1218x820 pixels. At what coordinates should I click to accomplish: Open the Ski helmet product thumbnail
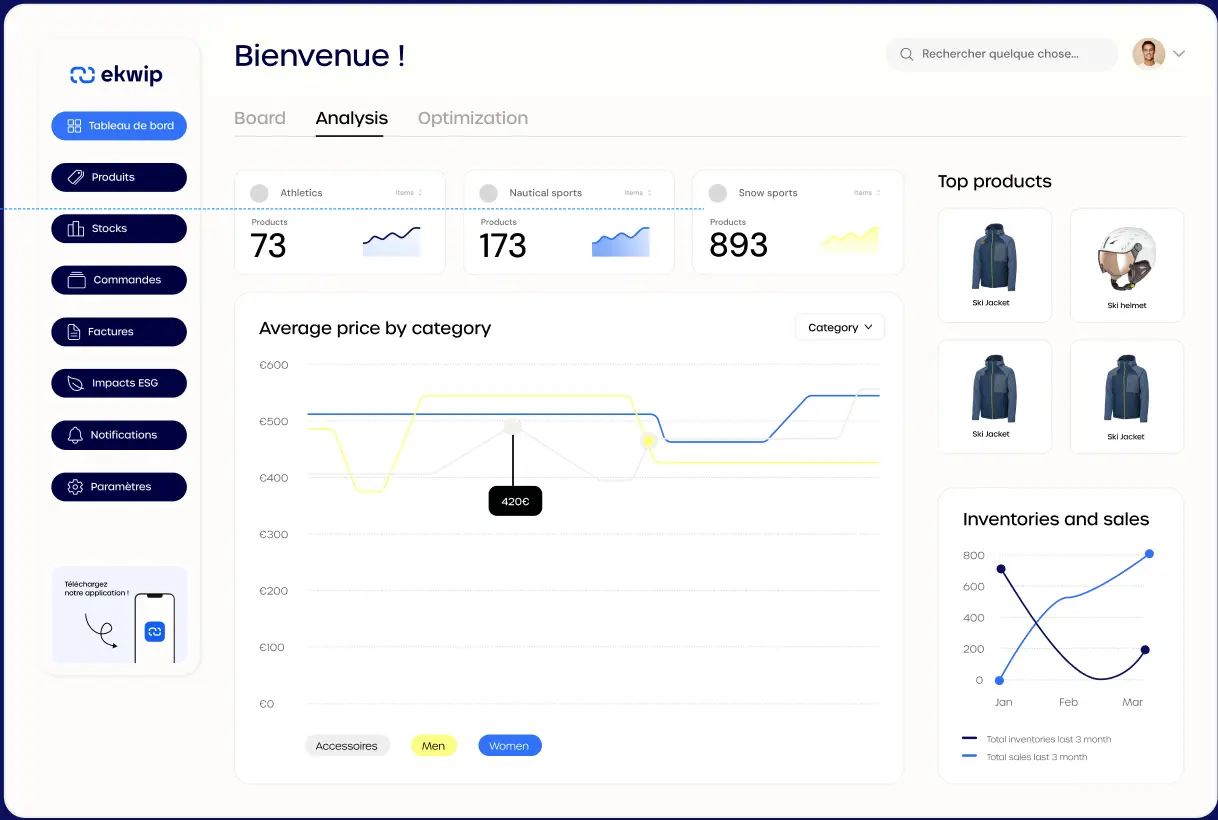pos(1126,265)
